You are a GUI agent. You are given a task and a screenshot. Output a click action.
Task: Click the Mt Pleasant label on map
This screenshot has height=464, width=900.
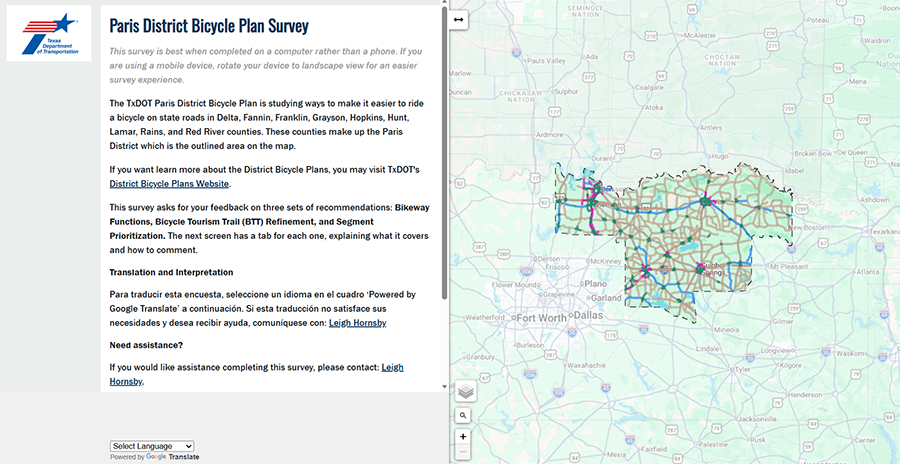click(x=788, y=266)
